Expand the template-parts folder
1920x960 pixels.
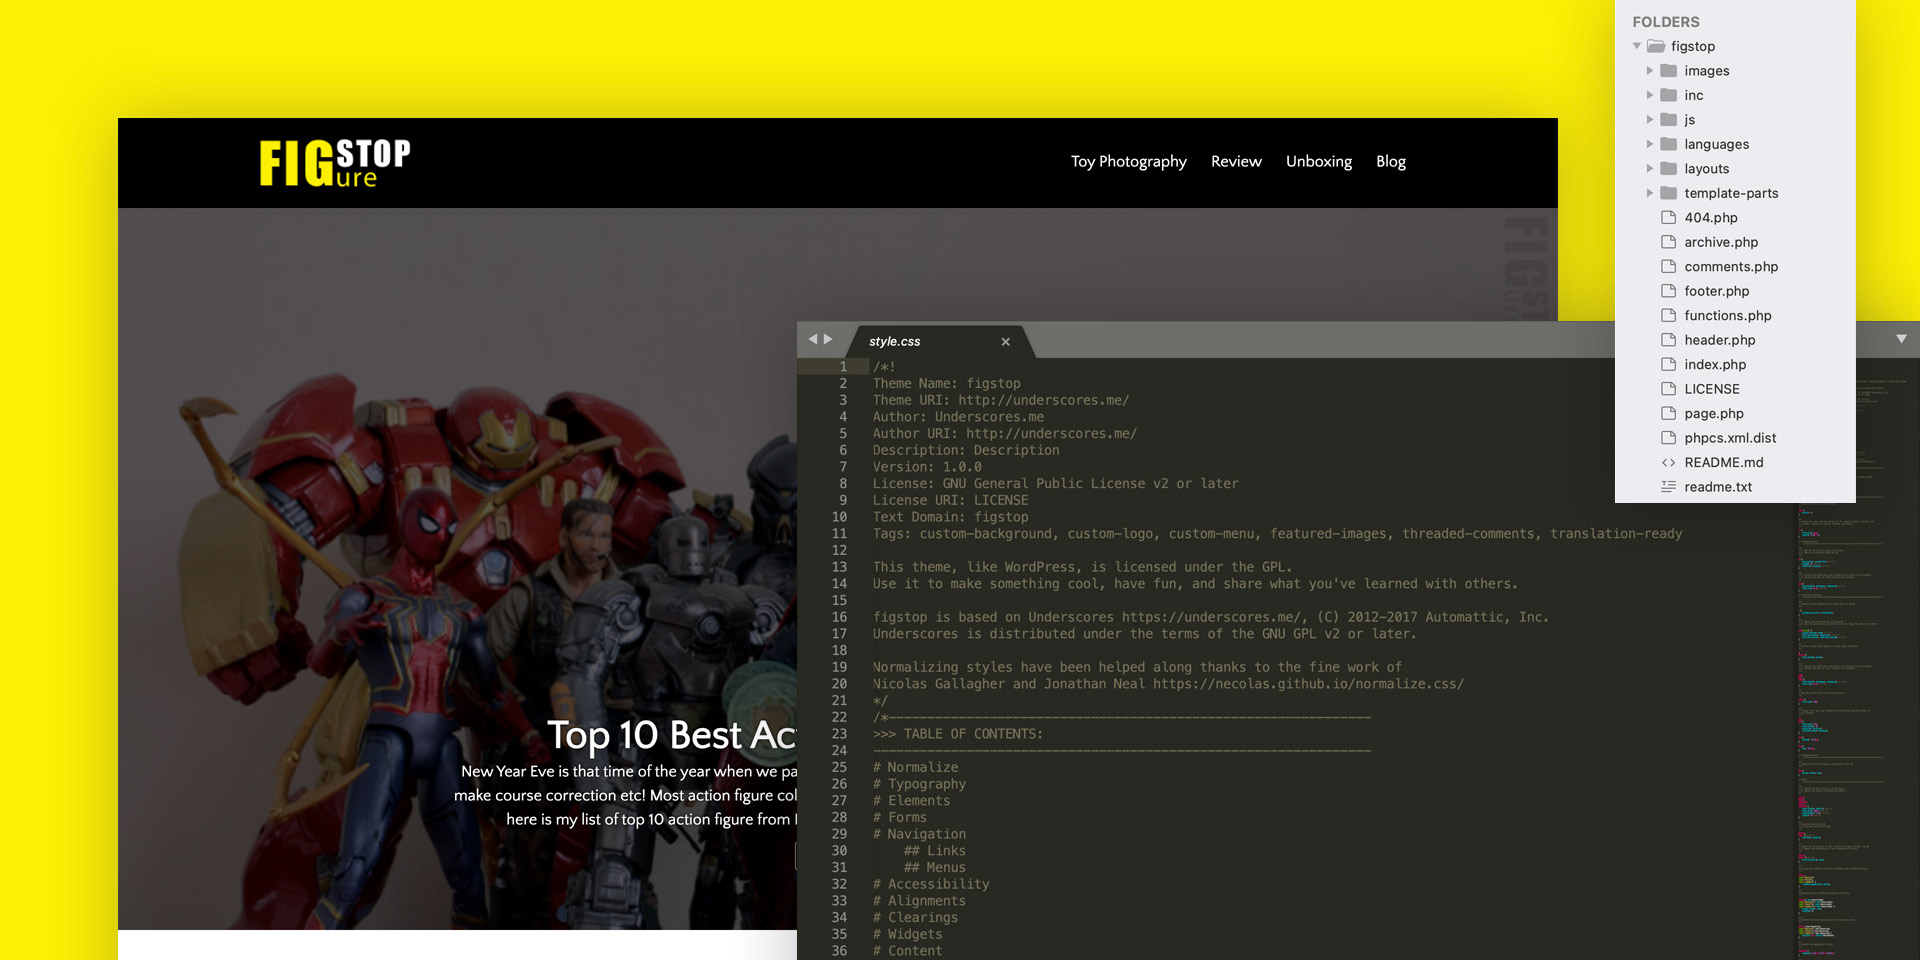pos(1650,193)
